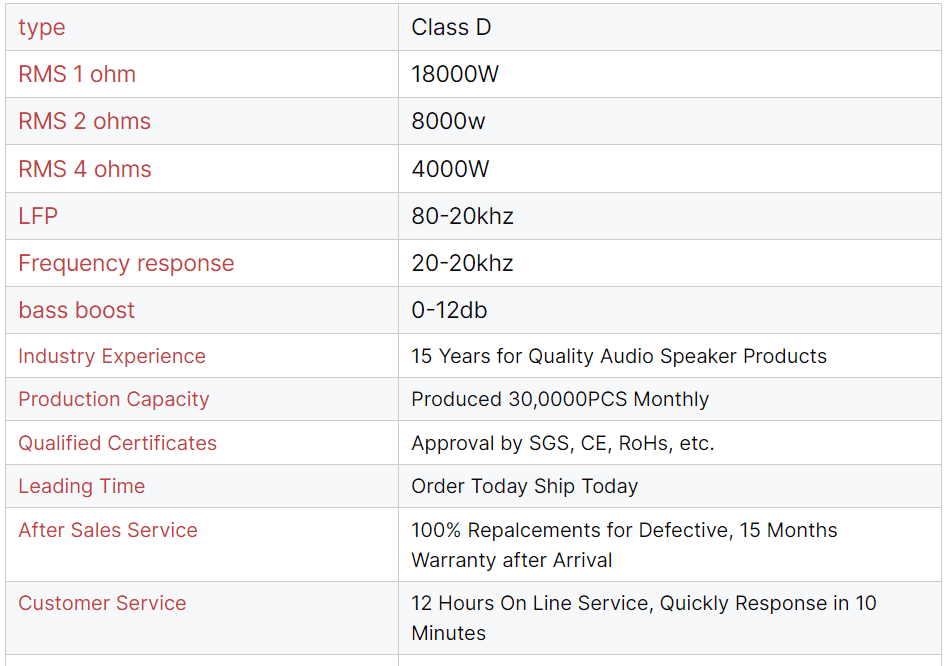The height and width of the screenshot is (666, 949).
Task: Click the '80-20khz' LFP value
Action: 462,216
